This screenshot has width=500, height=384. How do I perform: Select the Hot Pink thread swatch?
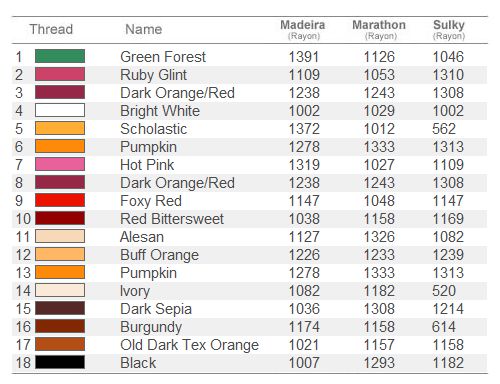60,164
